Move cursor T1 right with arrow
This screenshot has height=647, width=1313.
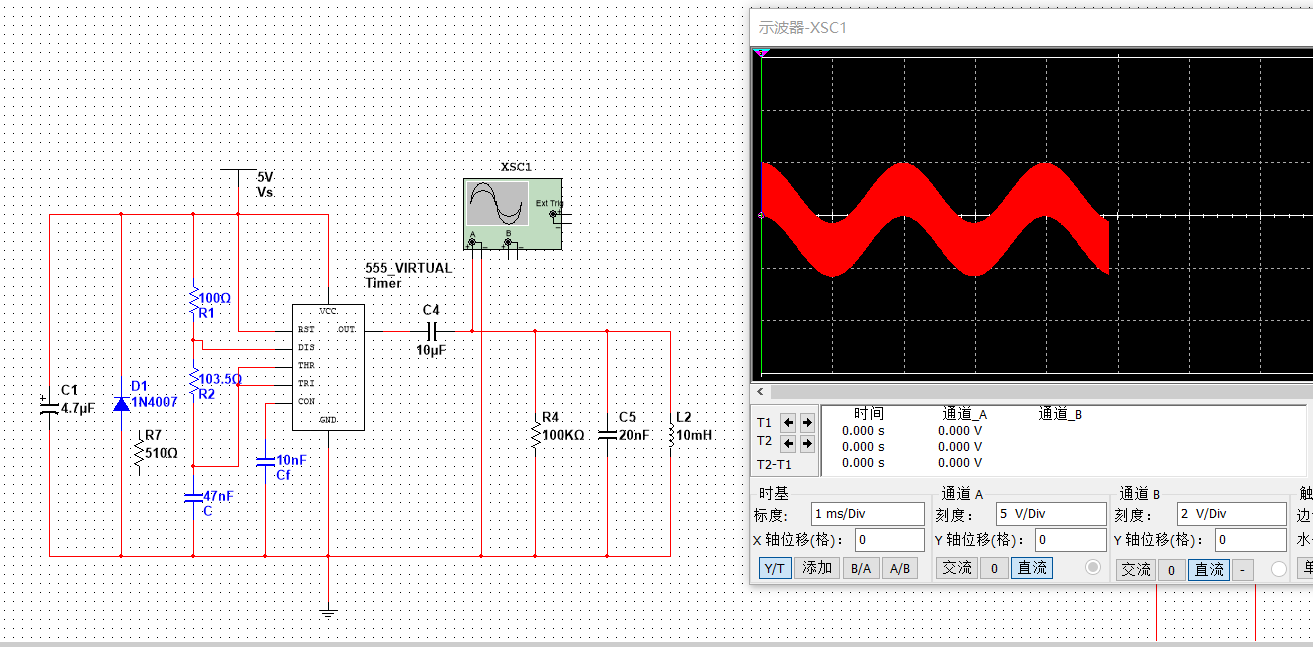click(806, 423)
